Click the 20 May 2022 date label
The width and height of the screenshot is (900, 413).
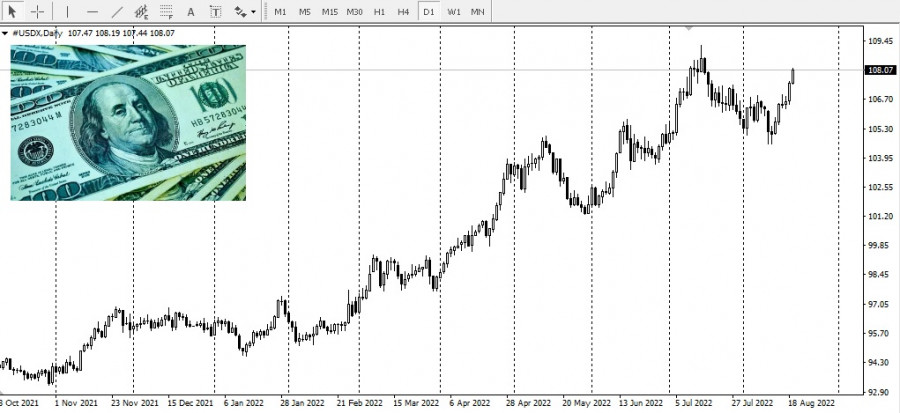586,403
